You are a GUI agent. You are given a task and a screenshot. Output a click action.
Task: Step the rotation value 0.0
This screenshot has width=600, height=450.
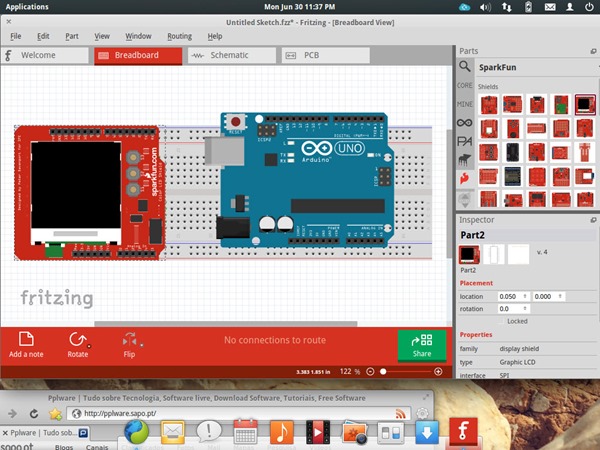[x=525, y=309]
